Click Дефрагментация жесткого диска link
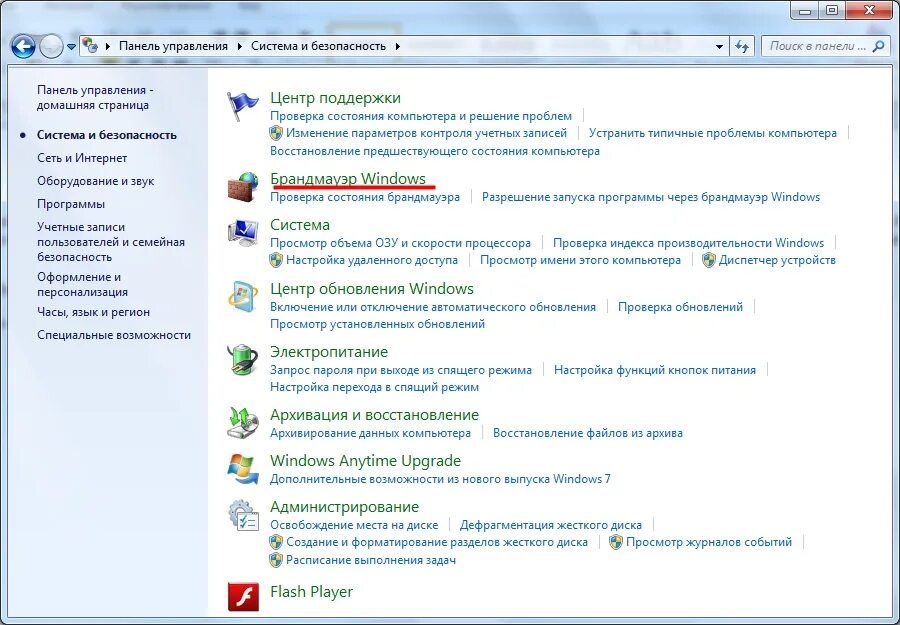Screen dimensions: 900x625 (x=551, y=525)
